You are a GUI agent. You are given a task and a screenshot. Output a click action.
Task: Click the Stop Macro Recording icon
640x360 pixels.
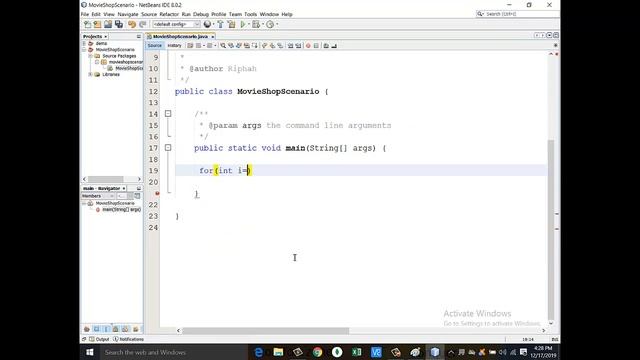[316, 46]
